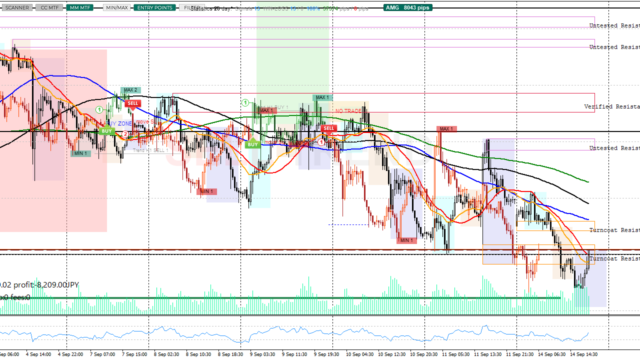Toggle the CC MTF button
Screen dimensions: 640x360
click(49, 8)
